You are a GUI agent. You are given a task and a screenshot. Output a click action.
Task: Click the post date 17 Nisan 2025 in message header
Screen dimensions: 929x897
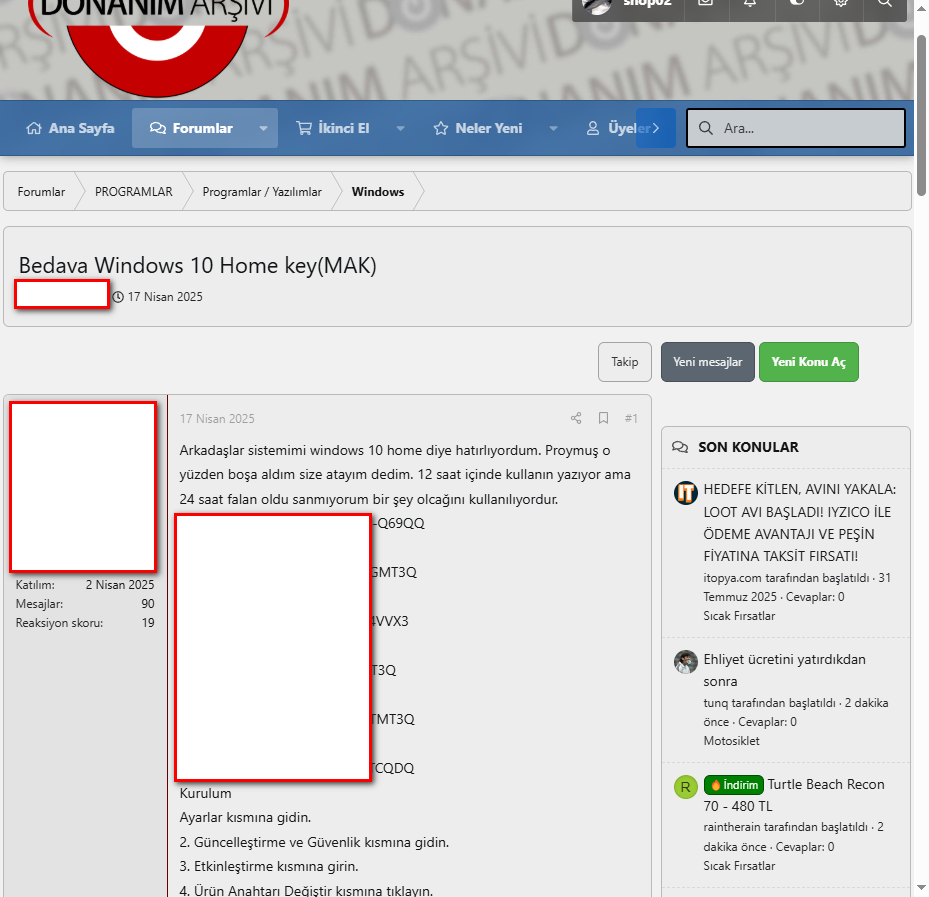(217, 418)
